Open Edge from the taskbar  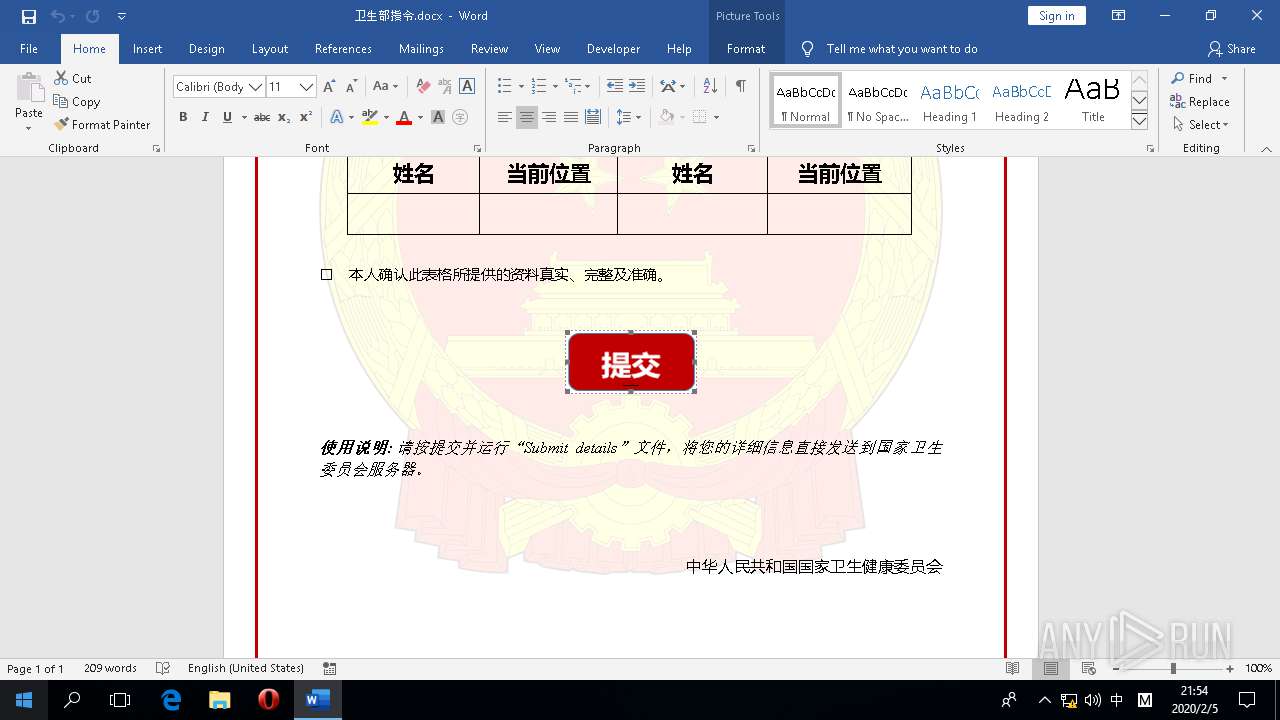point(171,700)
